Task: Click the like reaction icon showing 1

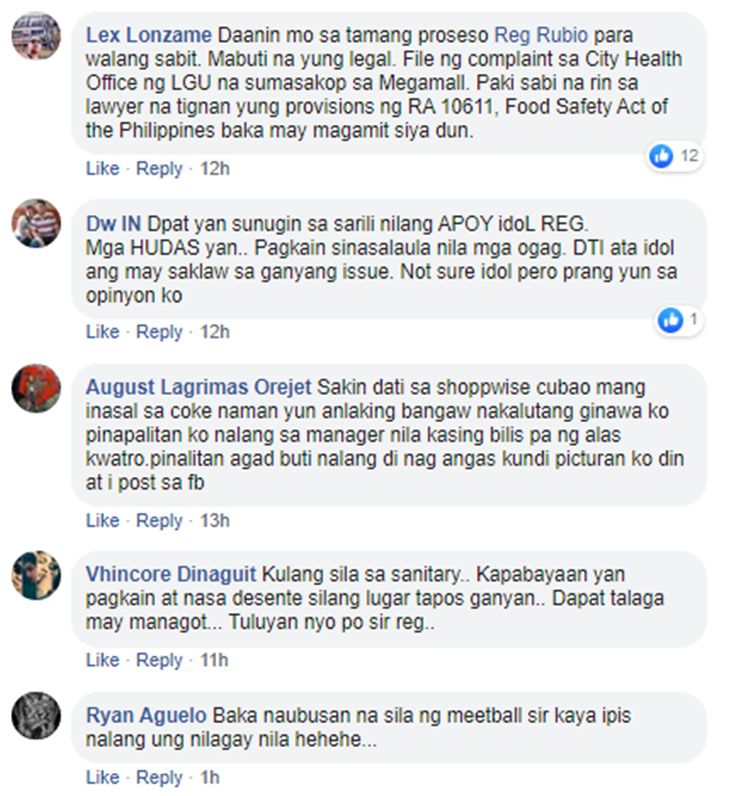Action: pos(670,320)
